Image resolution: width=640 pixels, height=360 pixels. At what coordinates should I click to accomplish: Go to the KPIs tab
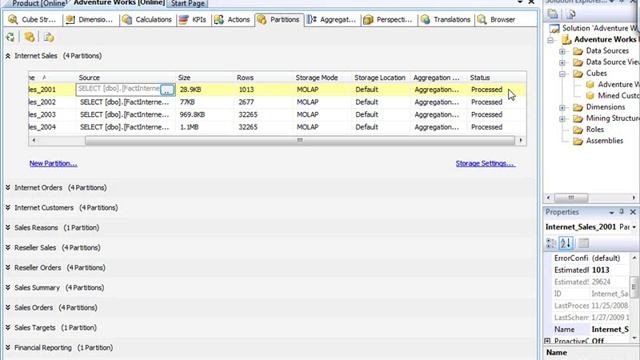click(x=193, y=20)
